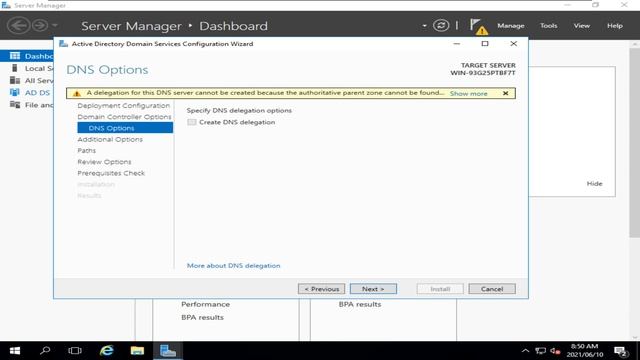Show hidden system tray icons
The height and width of the screenshot is (360, 640).
point(525,351)
